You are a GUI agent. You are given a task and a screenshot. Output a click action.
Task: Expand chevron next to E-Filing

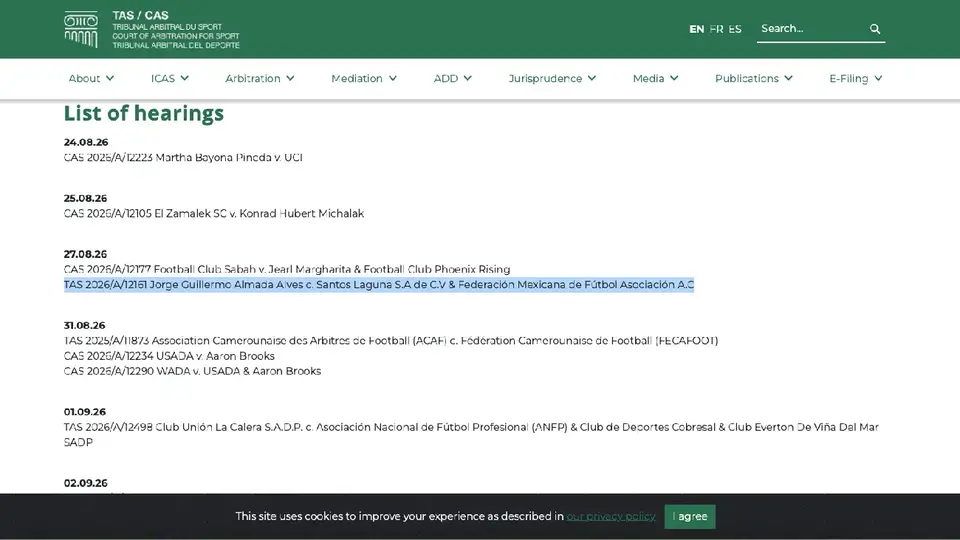pos(878,78)
